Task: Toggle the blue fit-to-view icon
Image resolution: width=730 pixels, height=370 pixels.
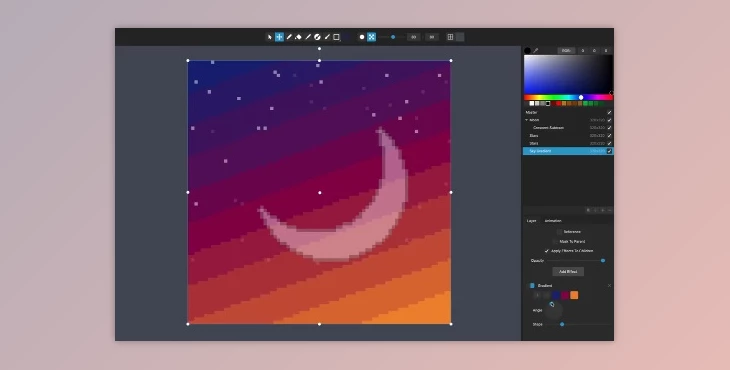Action: click(372, 37)
